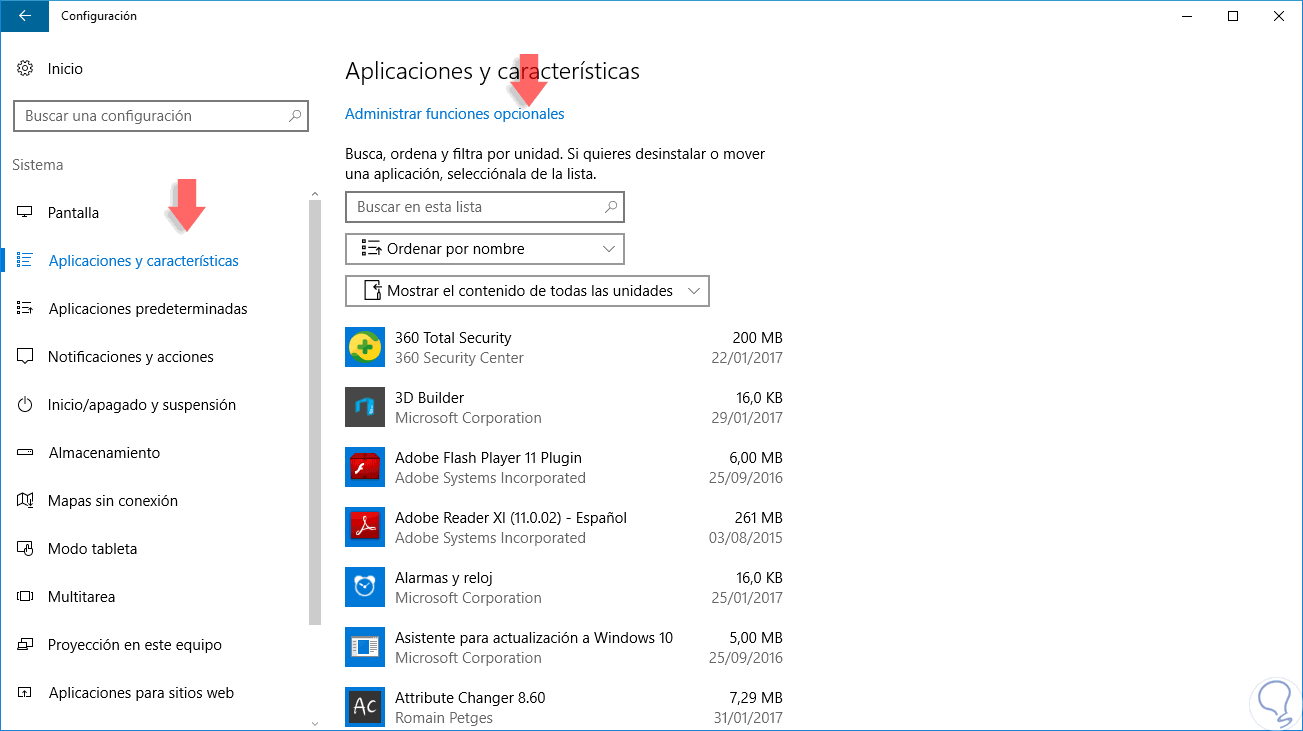Image resolution: width=1303 pixels, height=731 pixels.
Task: Select the 3D Builder app icon
Action: pos(365,408)
